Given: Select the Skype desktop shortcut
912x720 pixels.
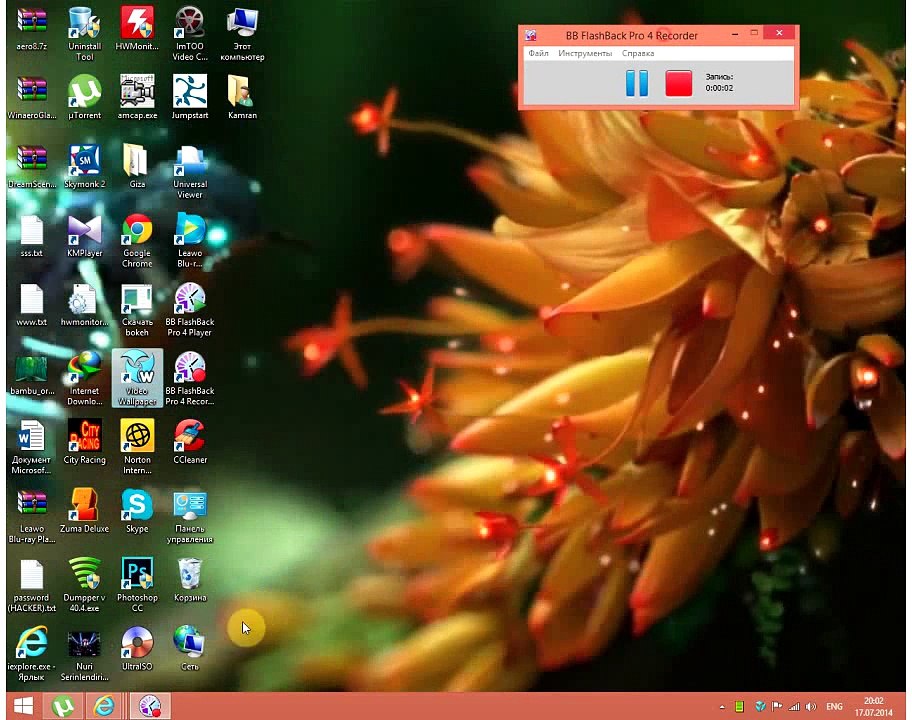Looking at the screenshot, I should coord(137,506).
